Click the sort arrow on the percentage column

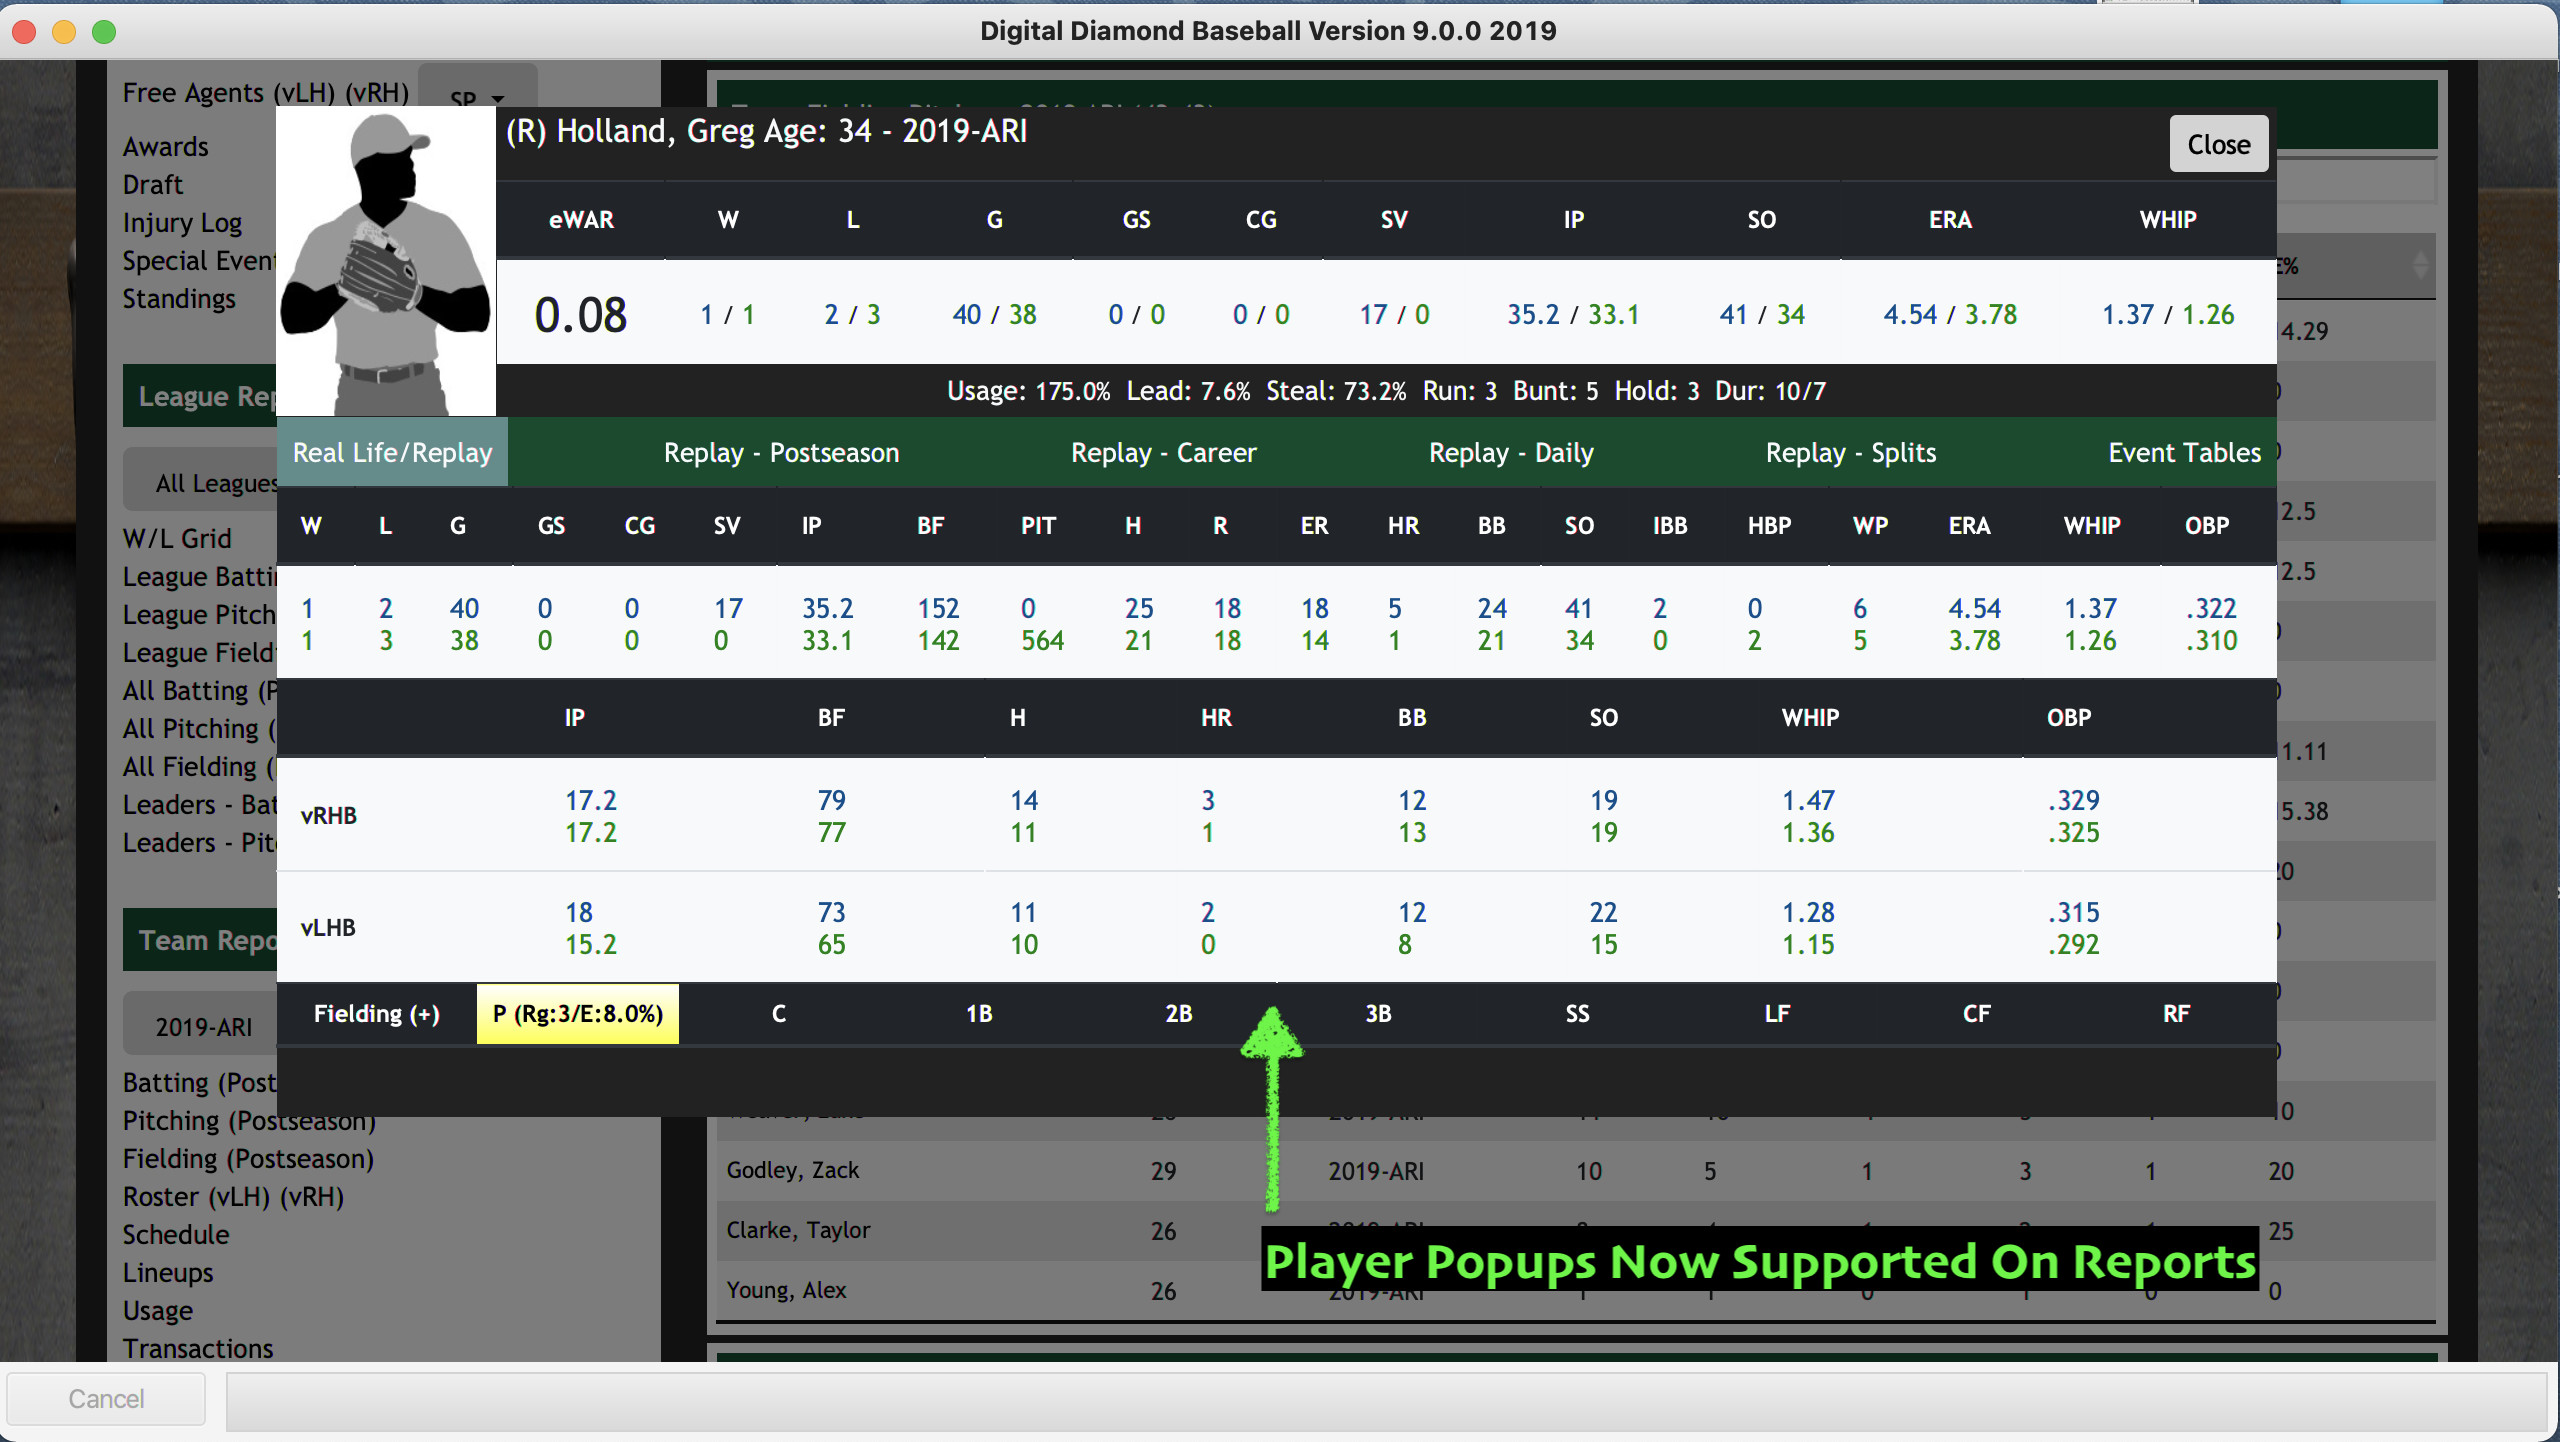pyautogui.click(x=2420, y=267)
